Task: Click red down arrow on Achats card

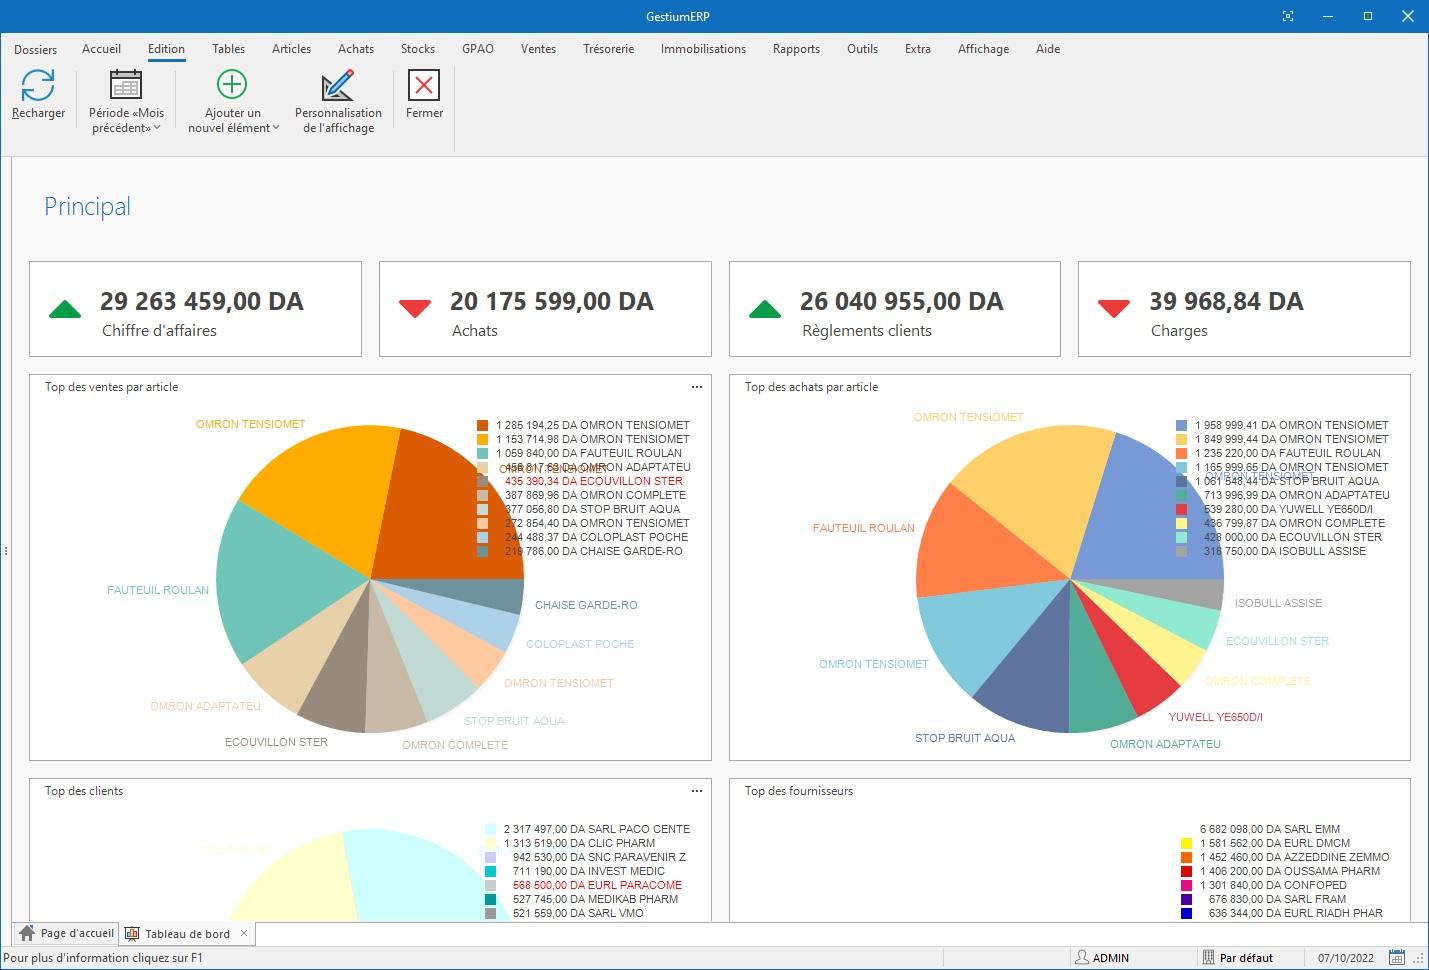Action: pyautogui.click(x=415, y=309)
